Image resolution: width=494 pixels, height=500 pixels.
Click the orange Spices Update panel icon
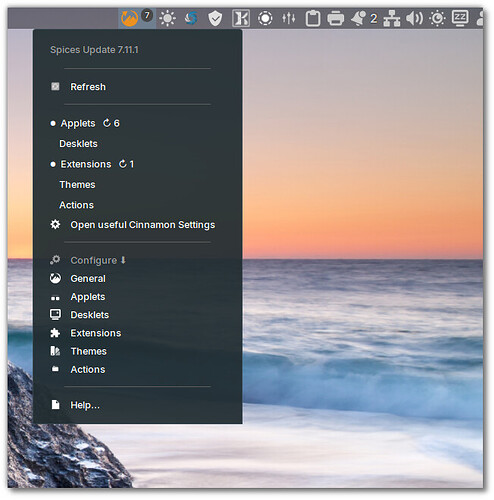[129, 18]
